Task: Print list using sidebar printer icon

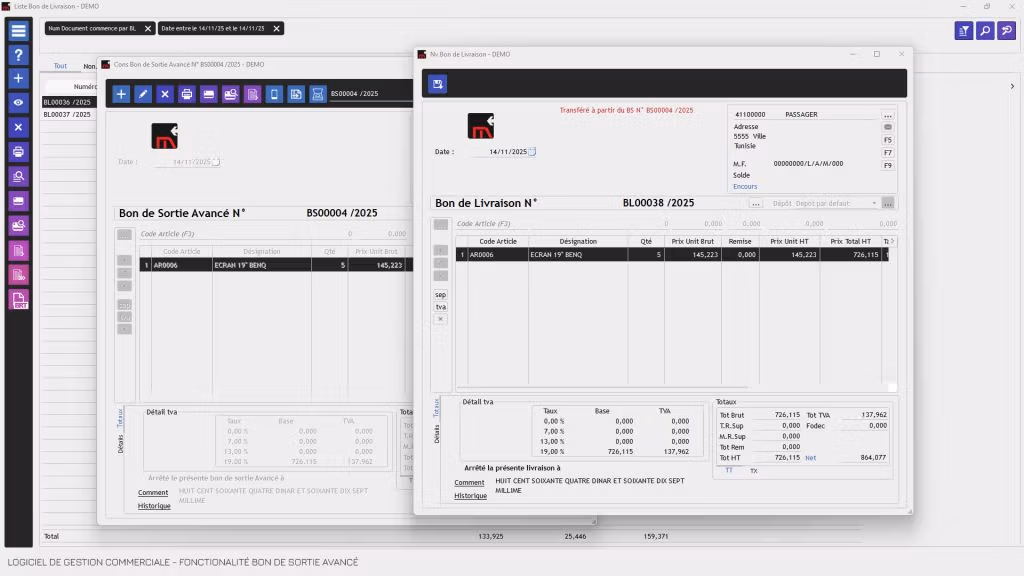Action: tap(18, 152)
